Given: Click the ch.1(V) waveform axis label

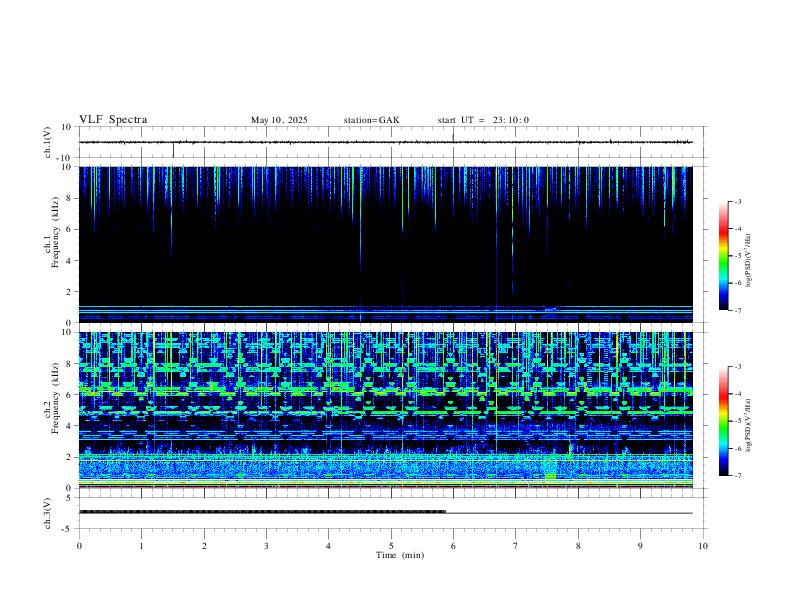Looking at the screenshot, I should (48, 142).
